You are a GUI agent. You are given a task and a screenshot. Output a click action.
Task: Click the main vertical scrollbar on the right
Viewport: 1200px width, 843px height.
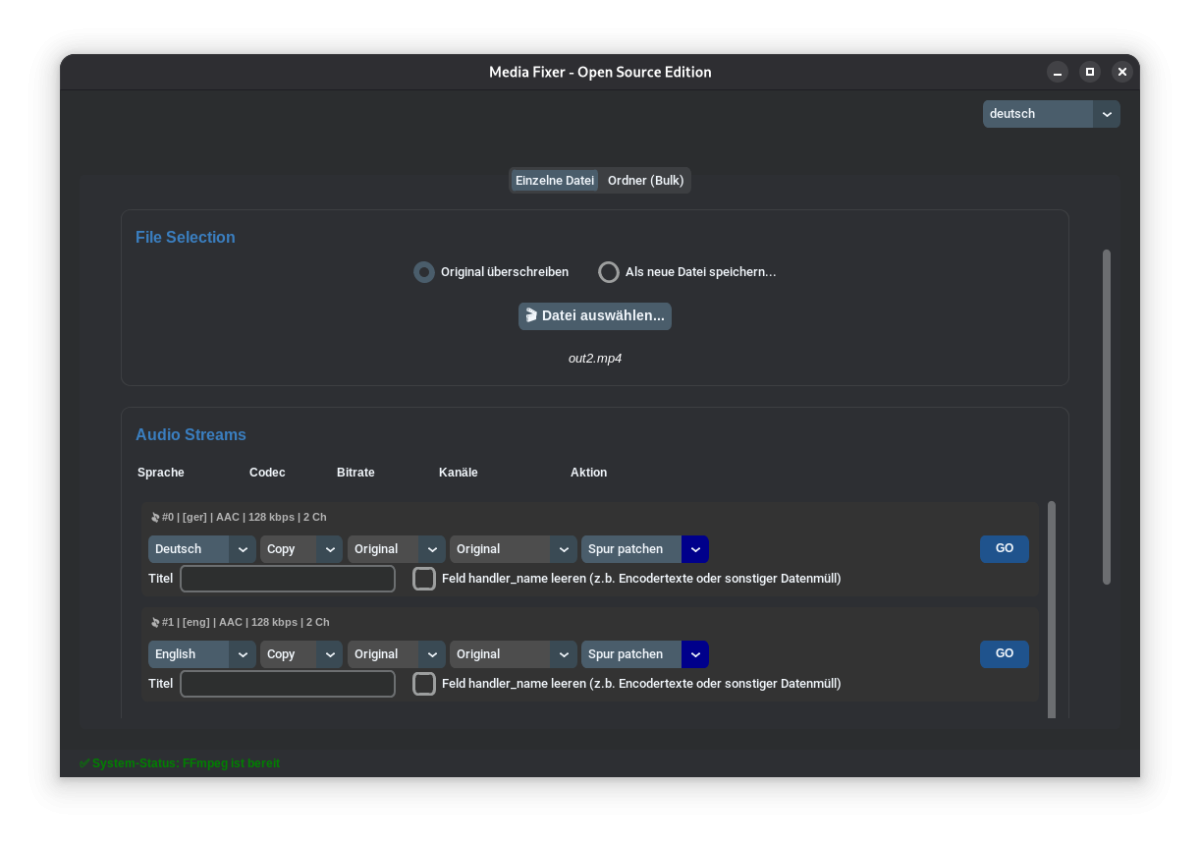(1106, 416)
